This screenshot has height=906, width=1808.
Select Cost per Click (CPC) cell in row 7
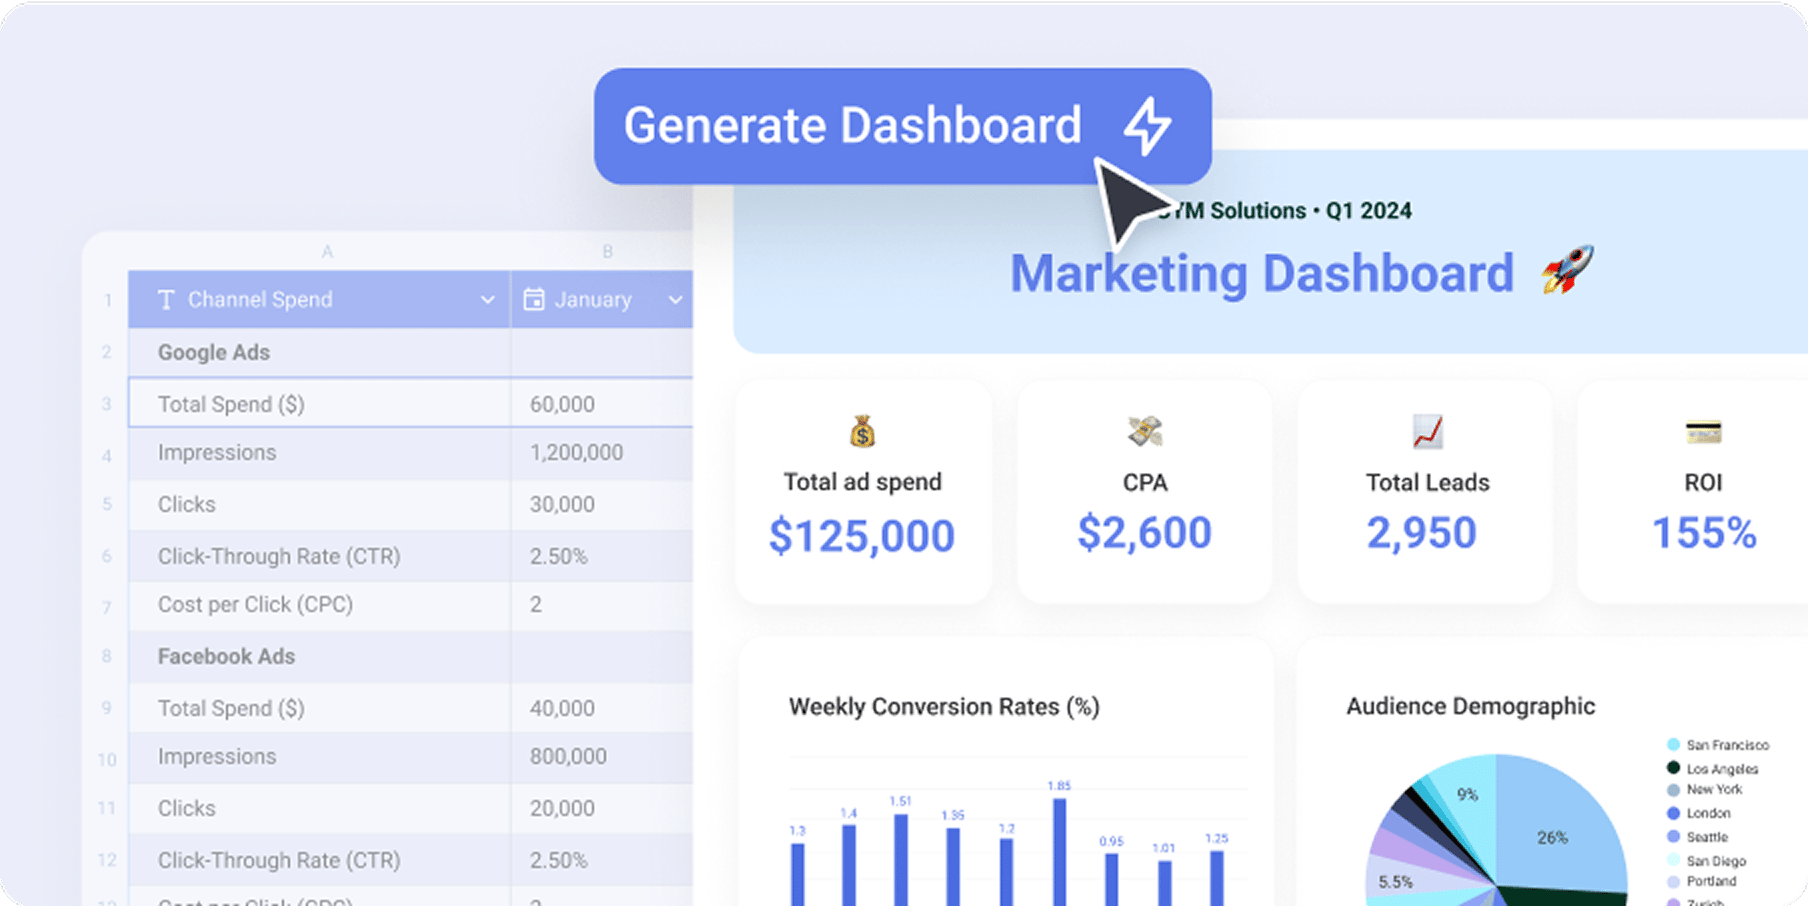(320, 604)
